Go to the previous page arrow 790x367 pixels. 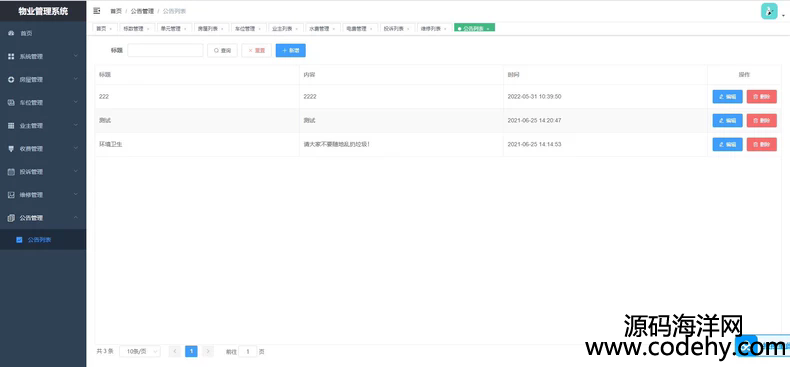175,351
